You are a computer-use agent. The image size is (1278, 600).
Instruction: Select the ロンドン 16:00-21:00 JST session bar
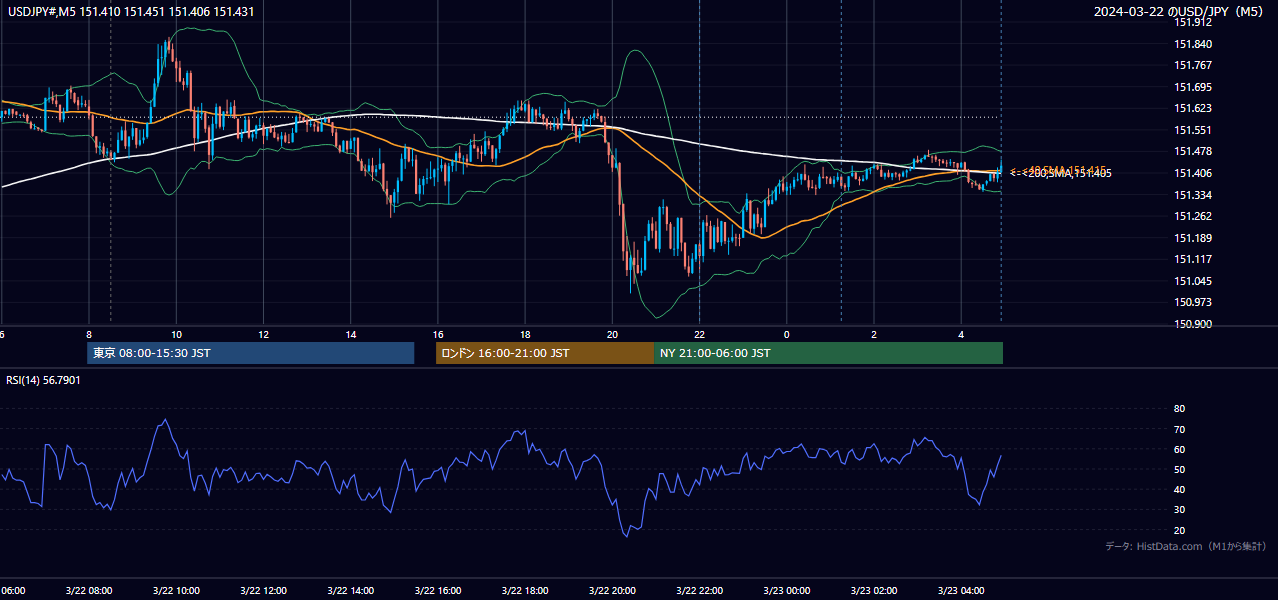click(545, 353)
